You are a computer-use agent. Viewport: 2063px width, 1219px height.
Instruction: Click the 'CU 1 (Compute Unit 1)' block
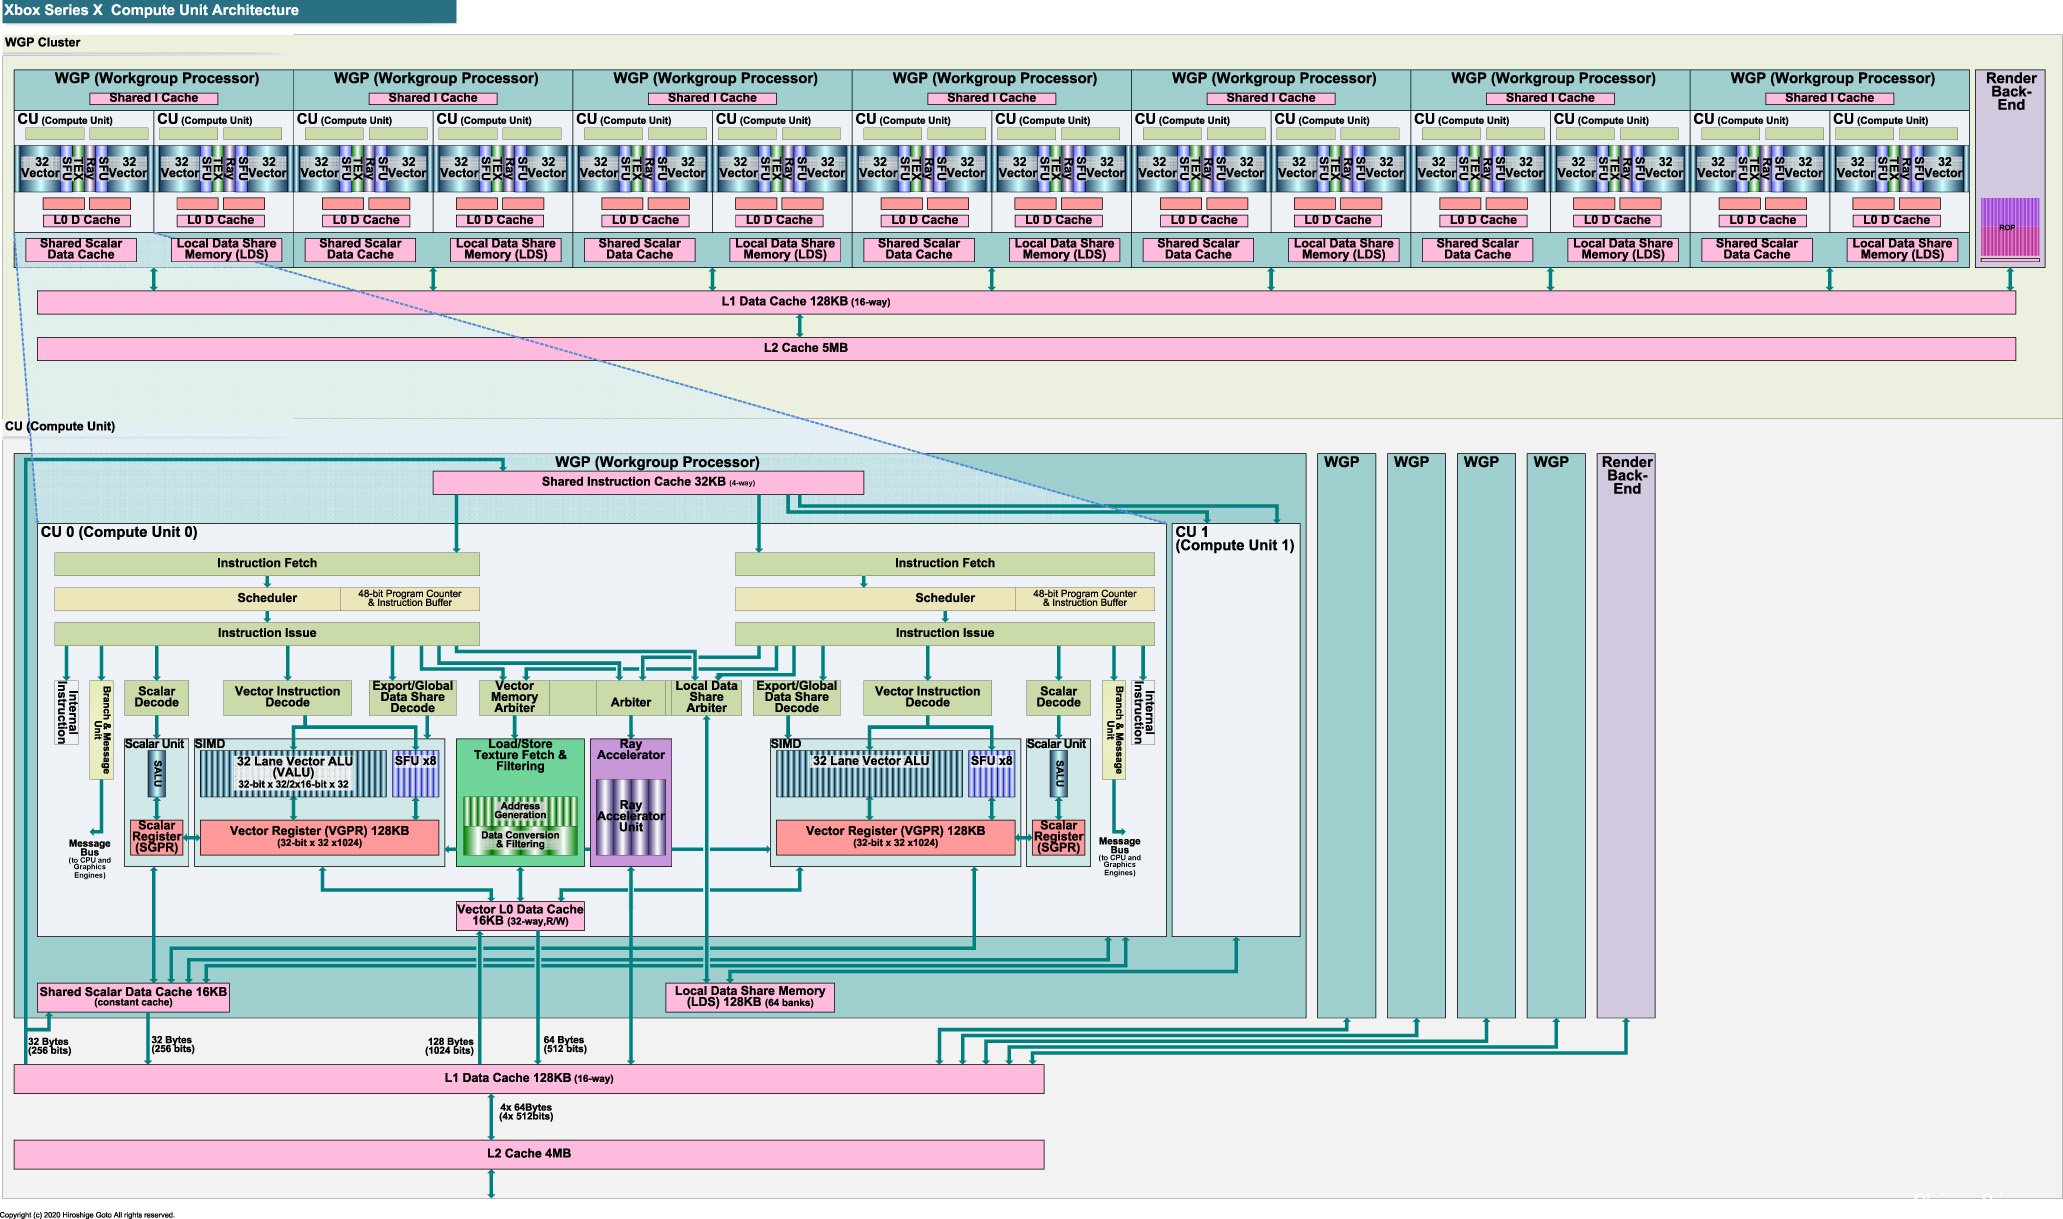(x=1235, y=730)
